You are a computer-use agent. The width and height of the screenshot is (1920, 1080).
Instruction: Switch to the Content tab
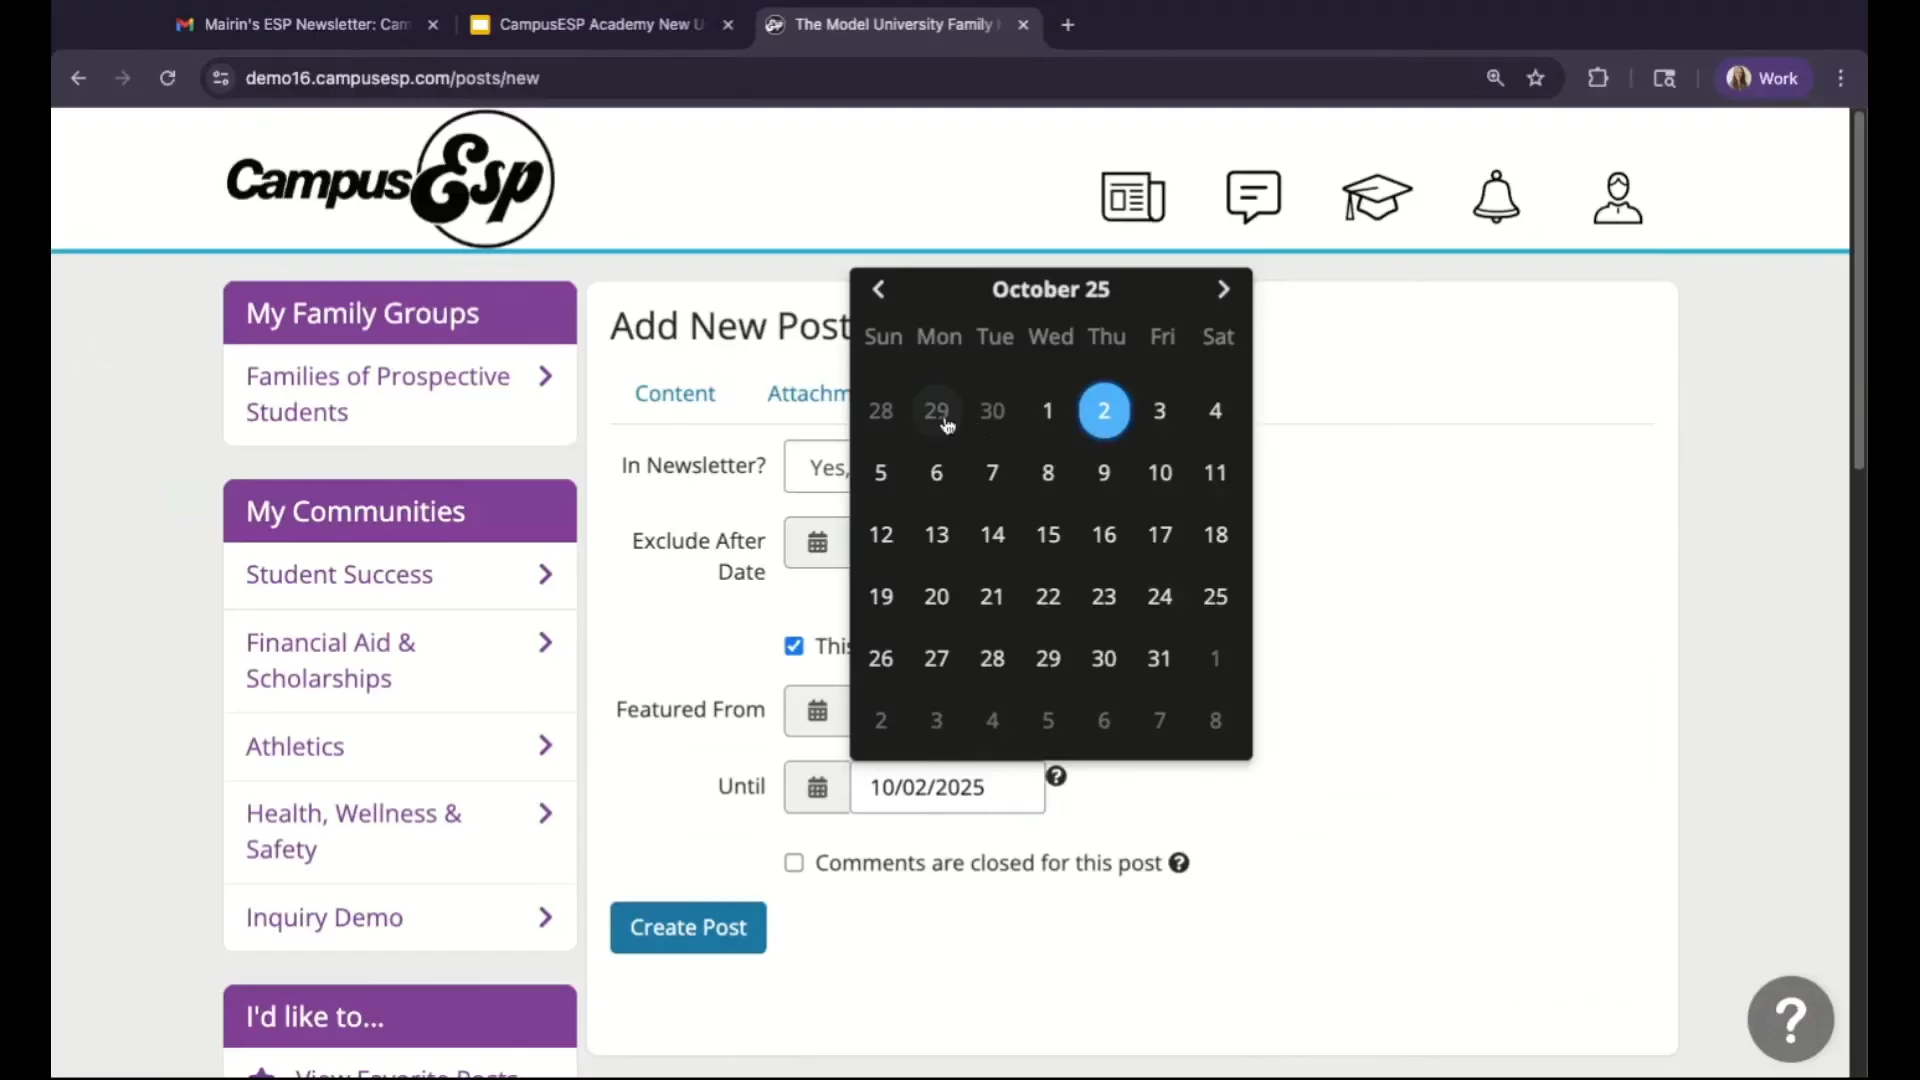coord(675,394)
